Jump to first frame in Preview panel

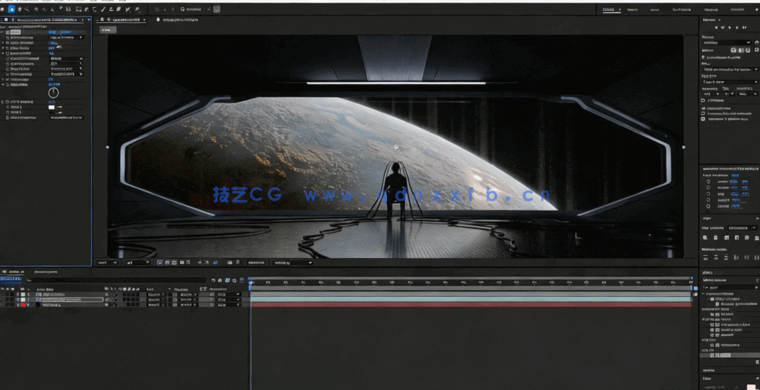(716, 28)
